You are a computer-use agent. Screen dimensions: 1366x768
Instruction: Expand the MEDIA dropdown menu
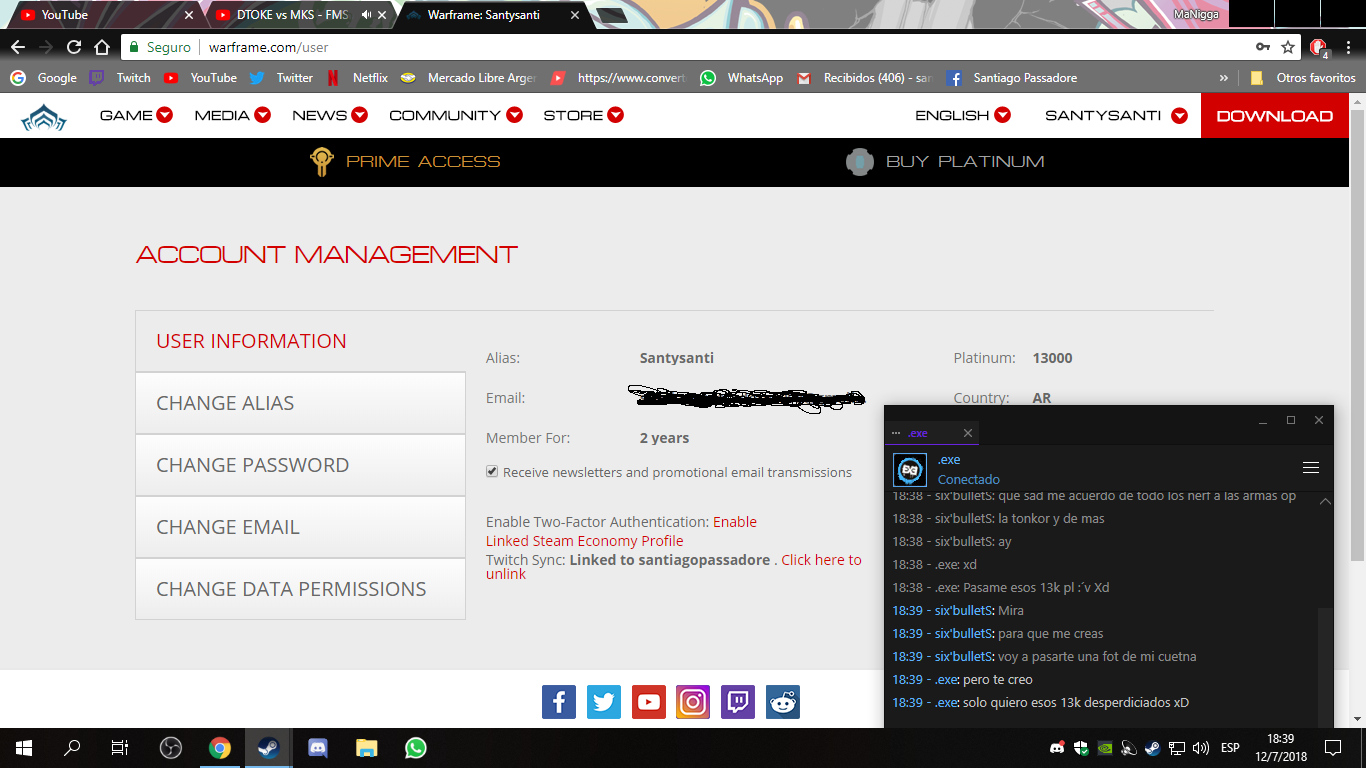point(233,115)
